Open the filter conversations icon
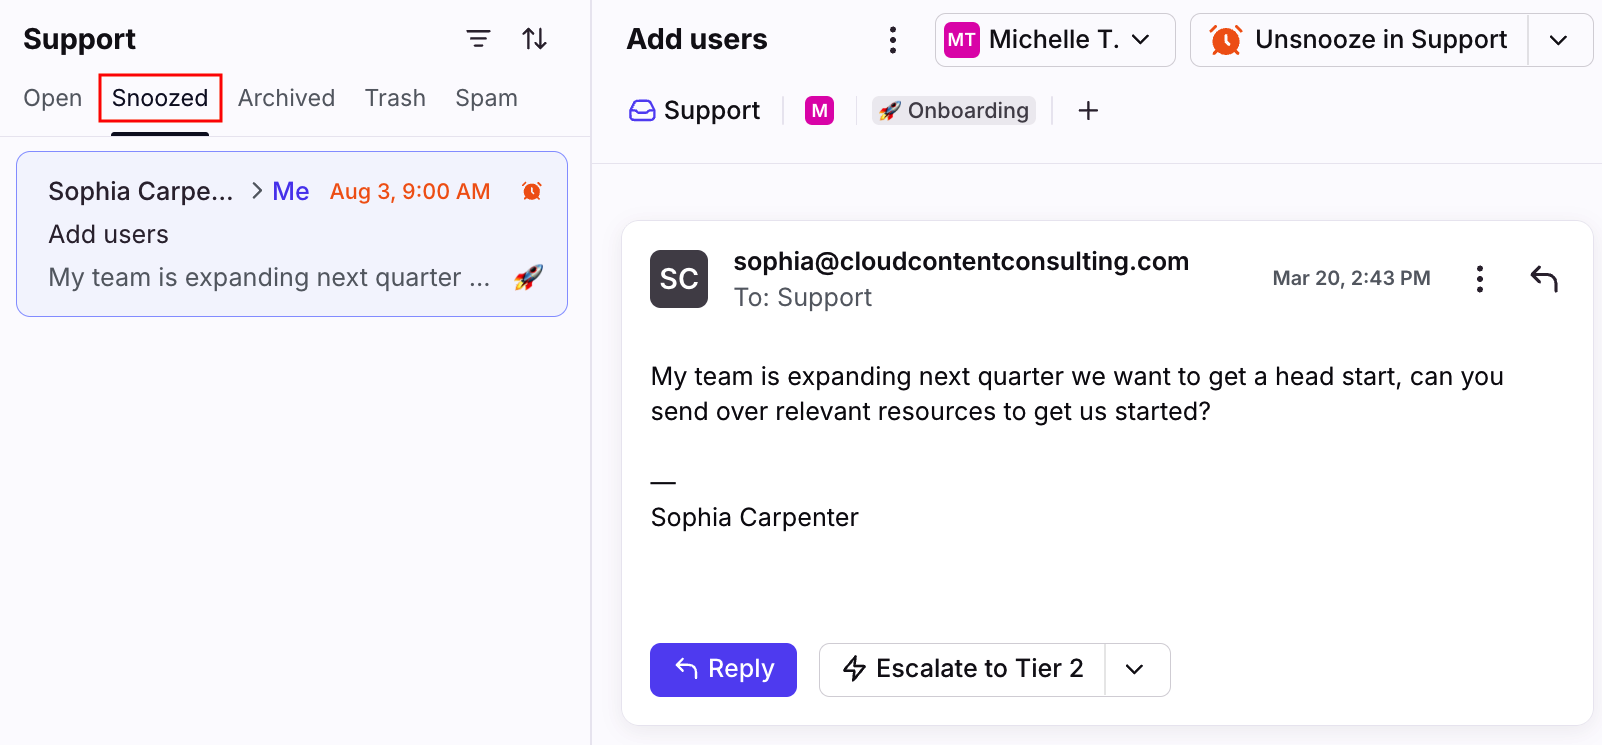1602x745 pixels. (x=478, y=39)
